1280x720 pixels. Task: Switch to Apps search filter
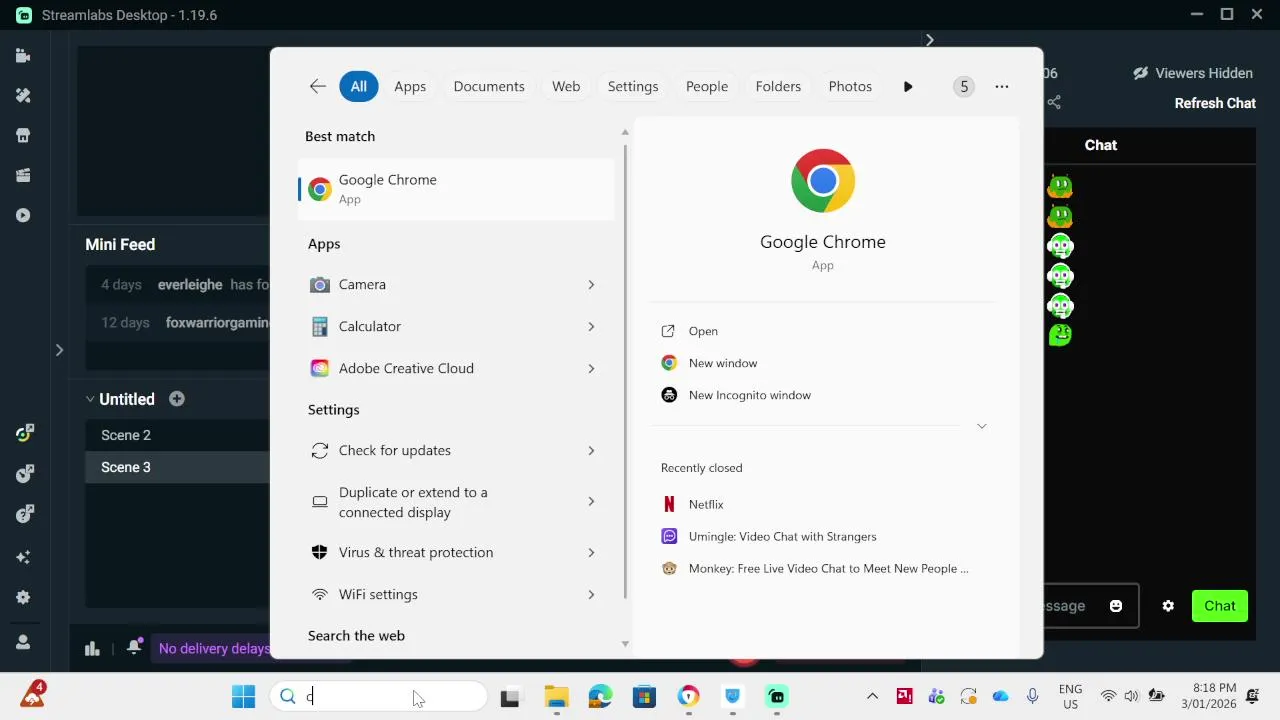click(410, 86)
